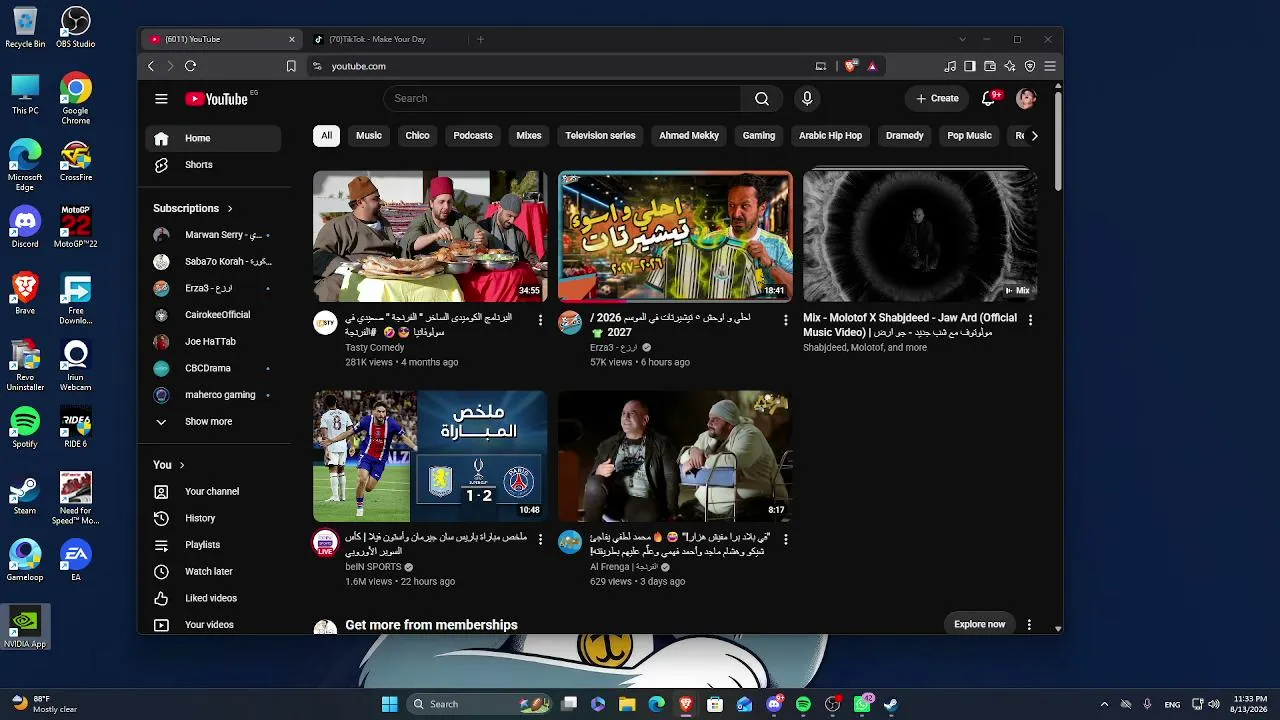Expand the You section chevron
The width and height of the screenshot is (1280, 720).
coord(182,465)
